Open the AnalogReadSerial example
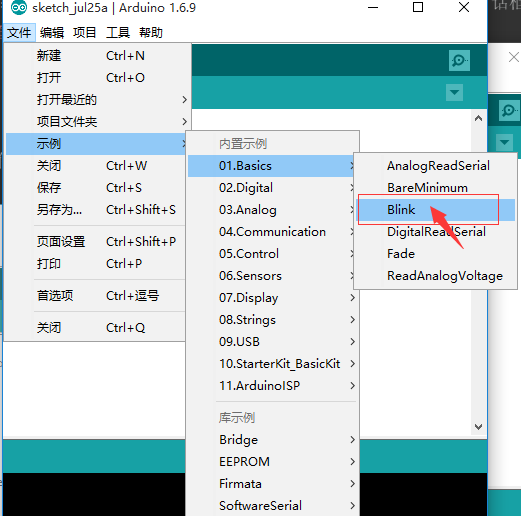Image resolution: width=521 pixels, height=516 pixels. 436,166
